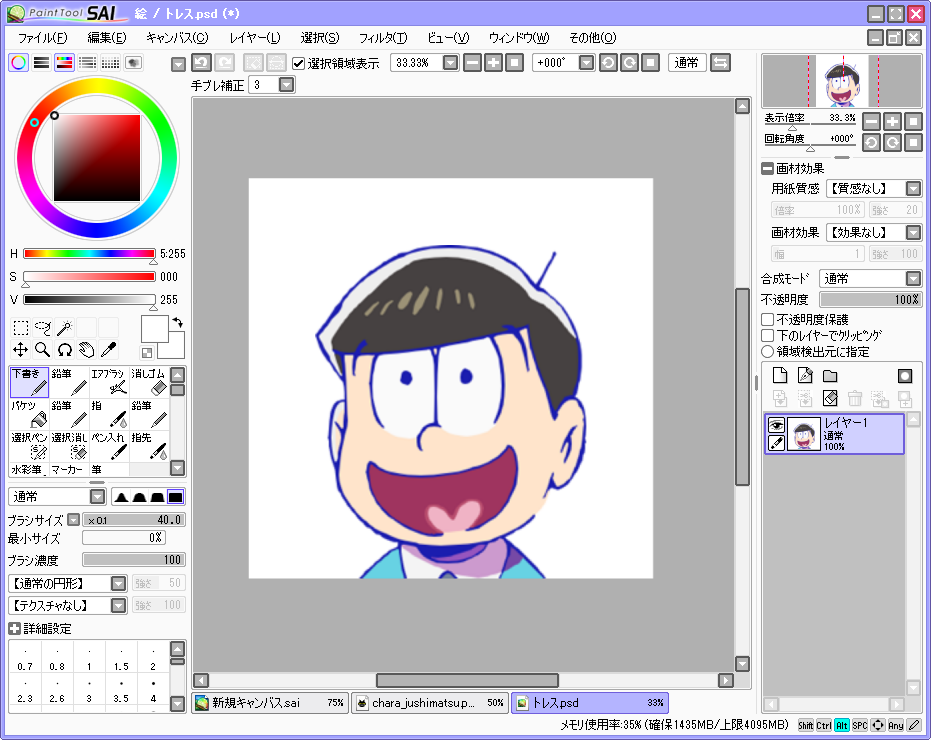Enable 下のレイヤーでクリッピング checkbox
The width and height of the screenshot is (931, 740).
point(768,336)
